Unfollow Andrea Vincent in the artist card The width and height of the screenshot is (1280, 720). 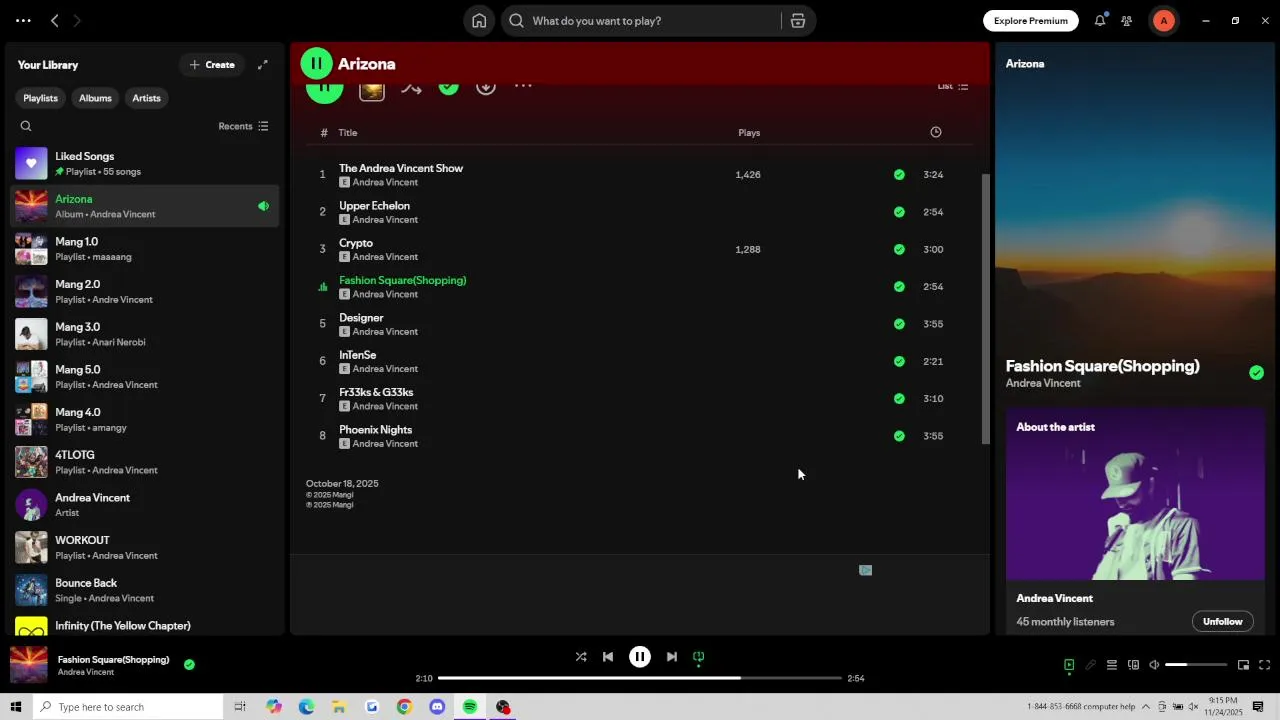tap(1222, 622)
